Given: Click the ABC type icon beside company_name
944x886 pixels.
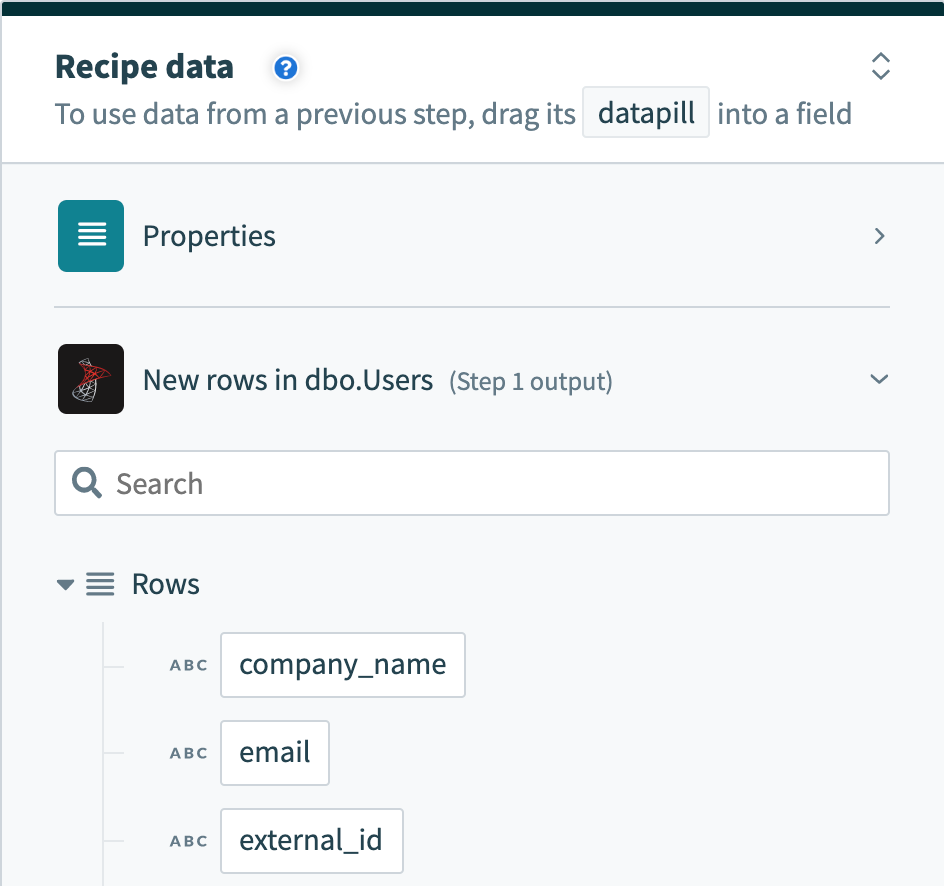Looking at the screenshot, I should 188,665.
